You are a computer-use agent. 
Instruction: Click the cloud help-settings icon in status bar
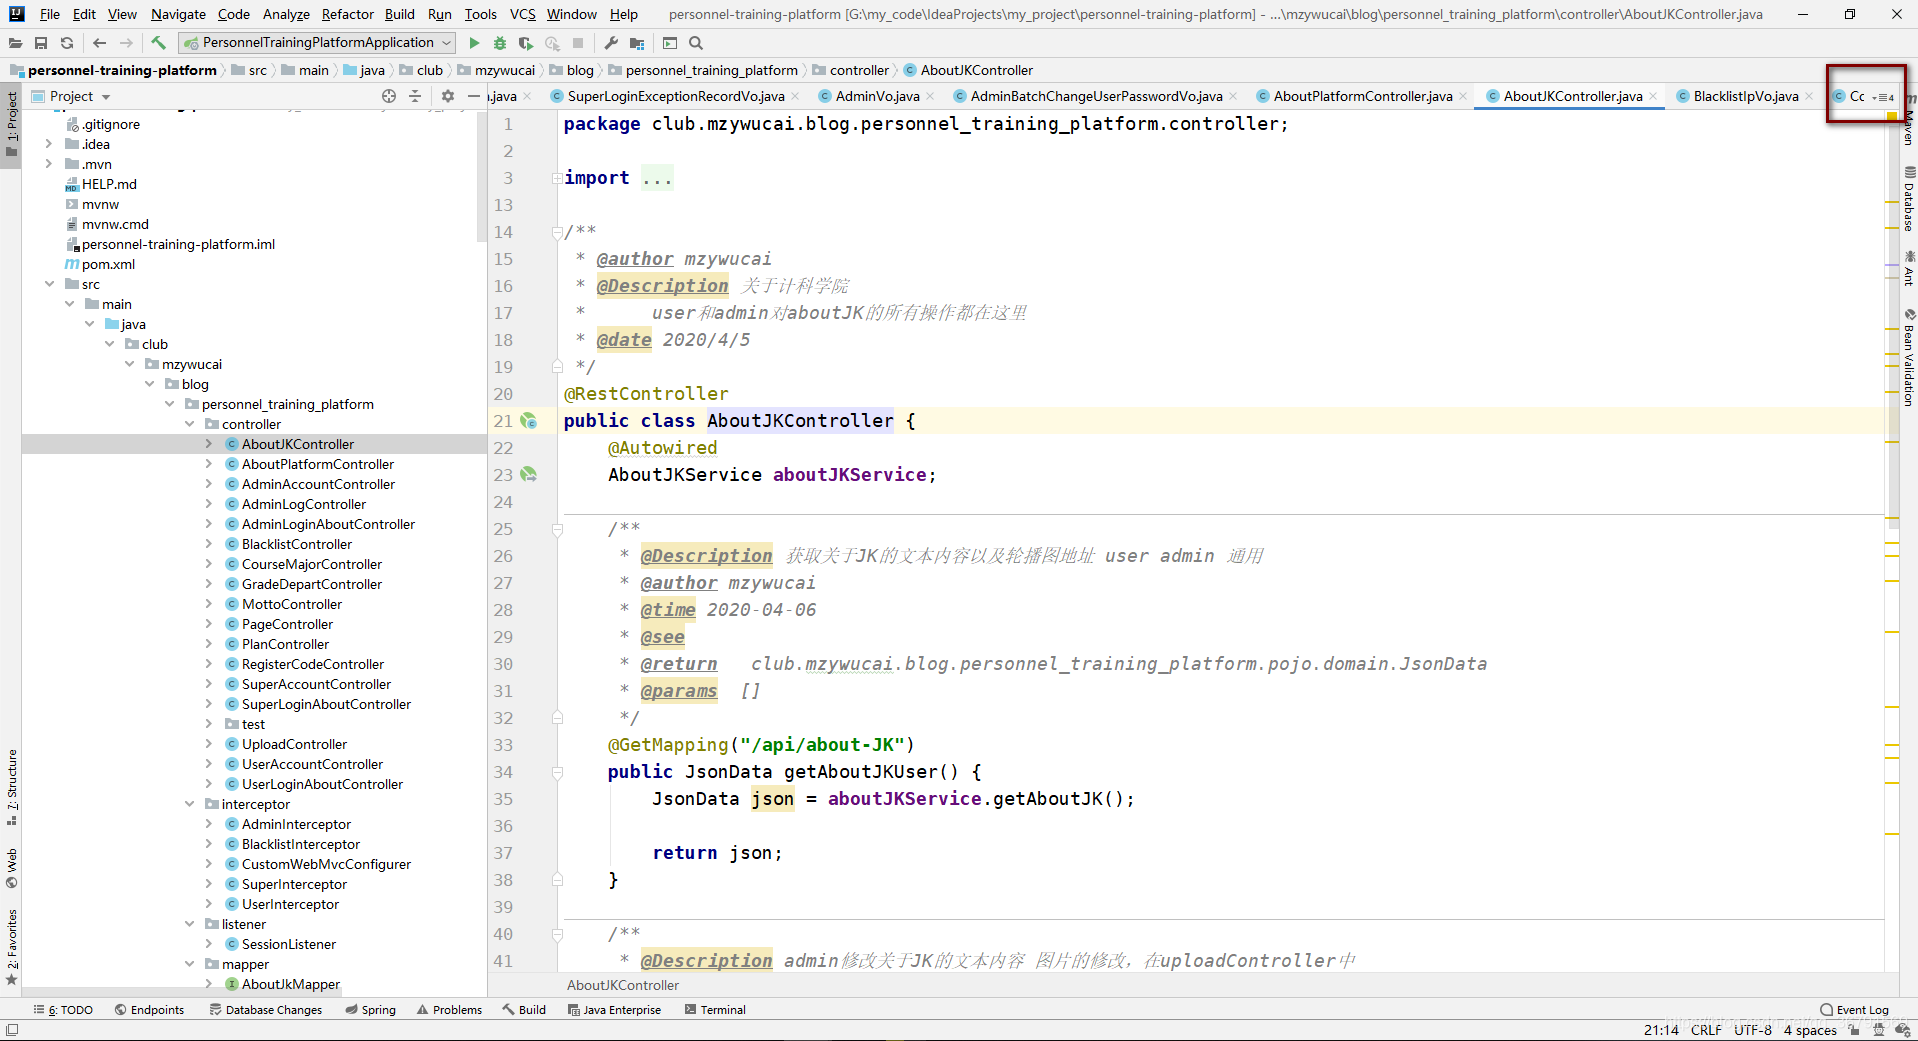(1902, 1030)
